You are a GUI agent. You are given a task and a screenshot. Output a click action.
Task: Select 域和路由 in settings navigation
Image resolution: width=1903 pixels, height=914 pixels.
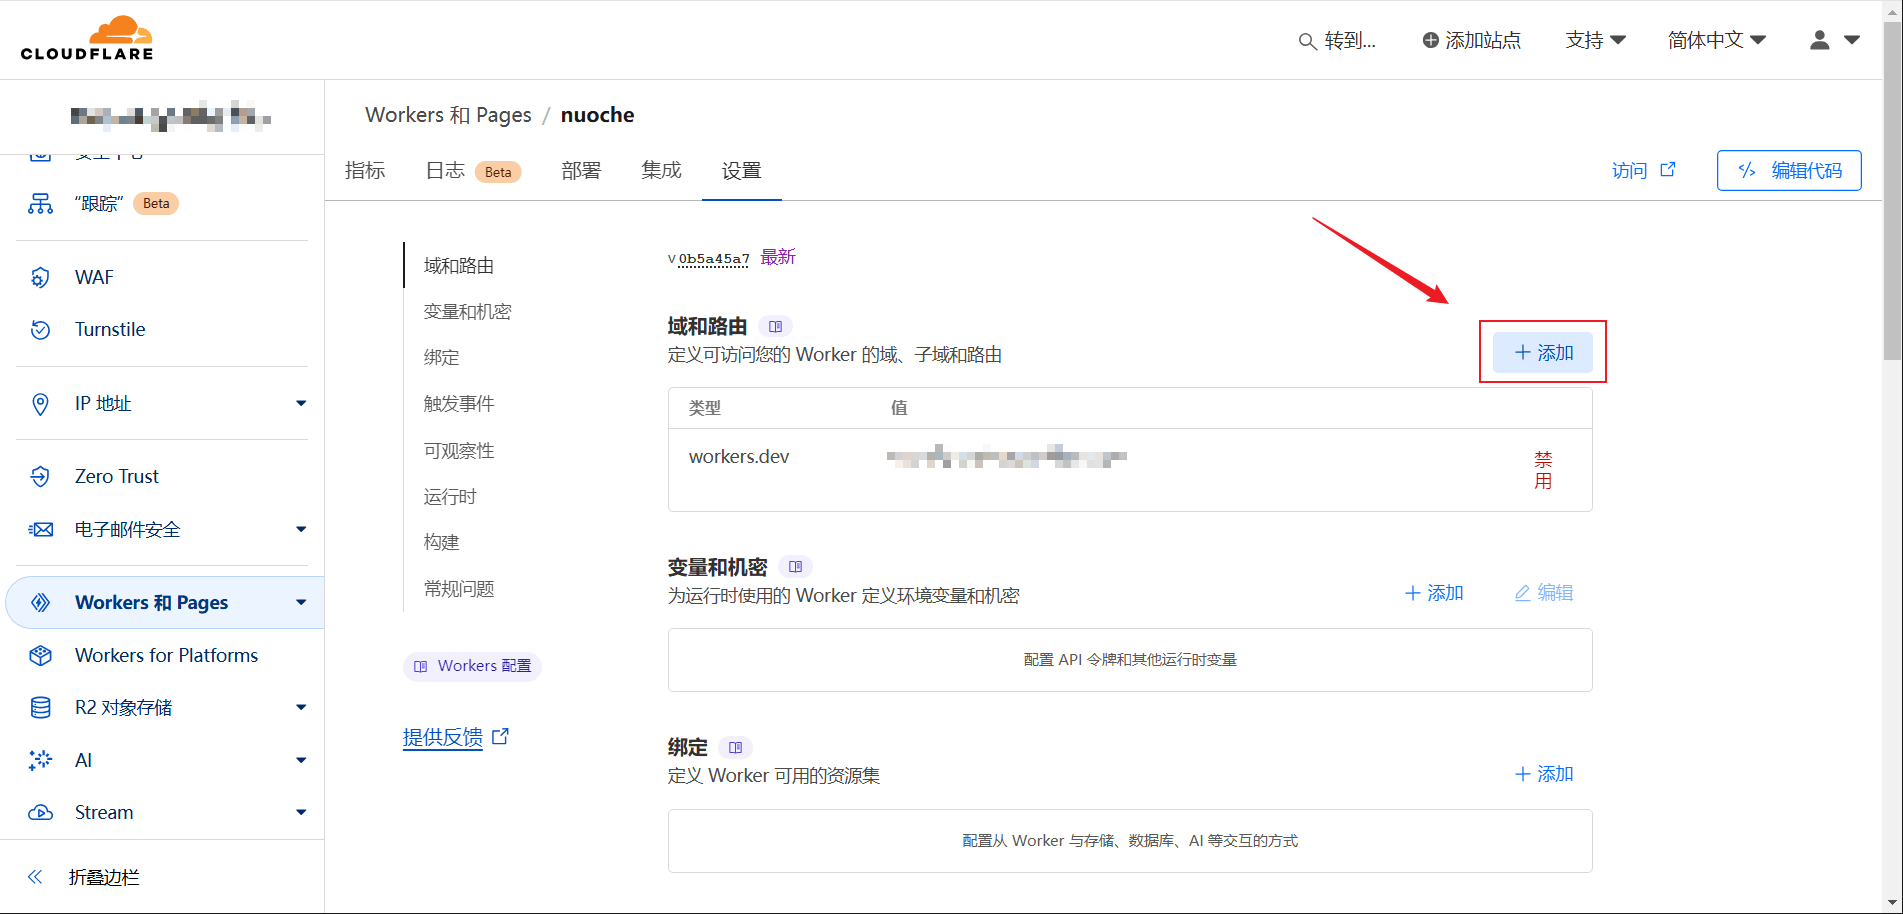(459, 265)
